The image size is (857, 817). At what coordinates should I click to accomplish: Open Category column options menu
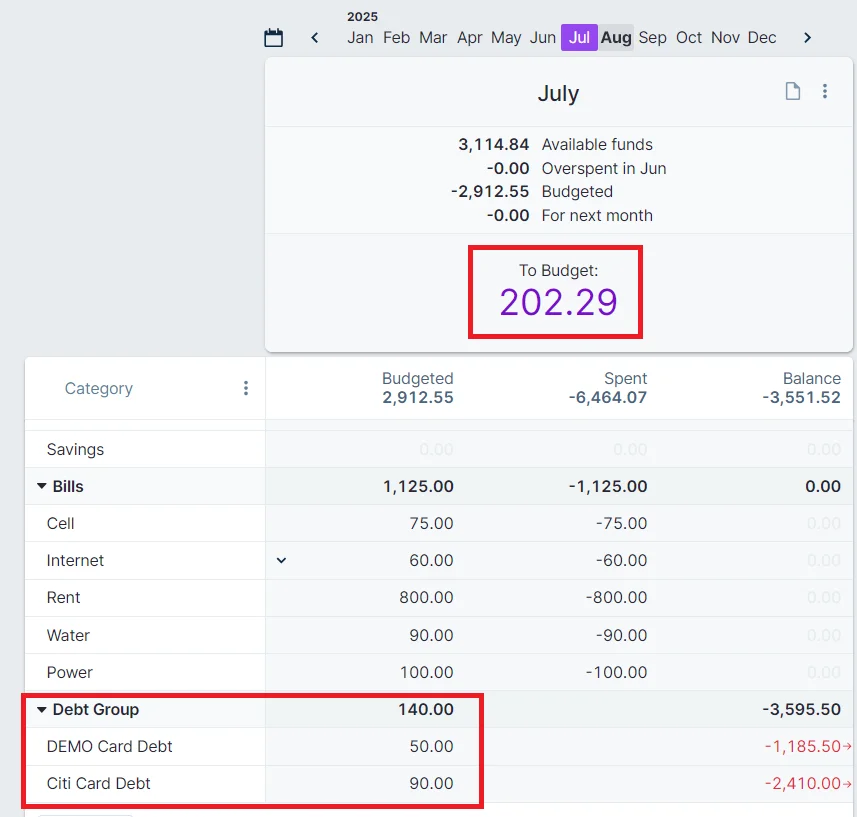(246, 388)
